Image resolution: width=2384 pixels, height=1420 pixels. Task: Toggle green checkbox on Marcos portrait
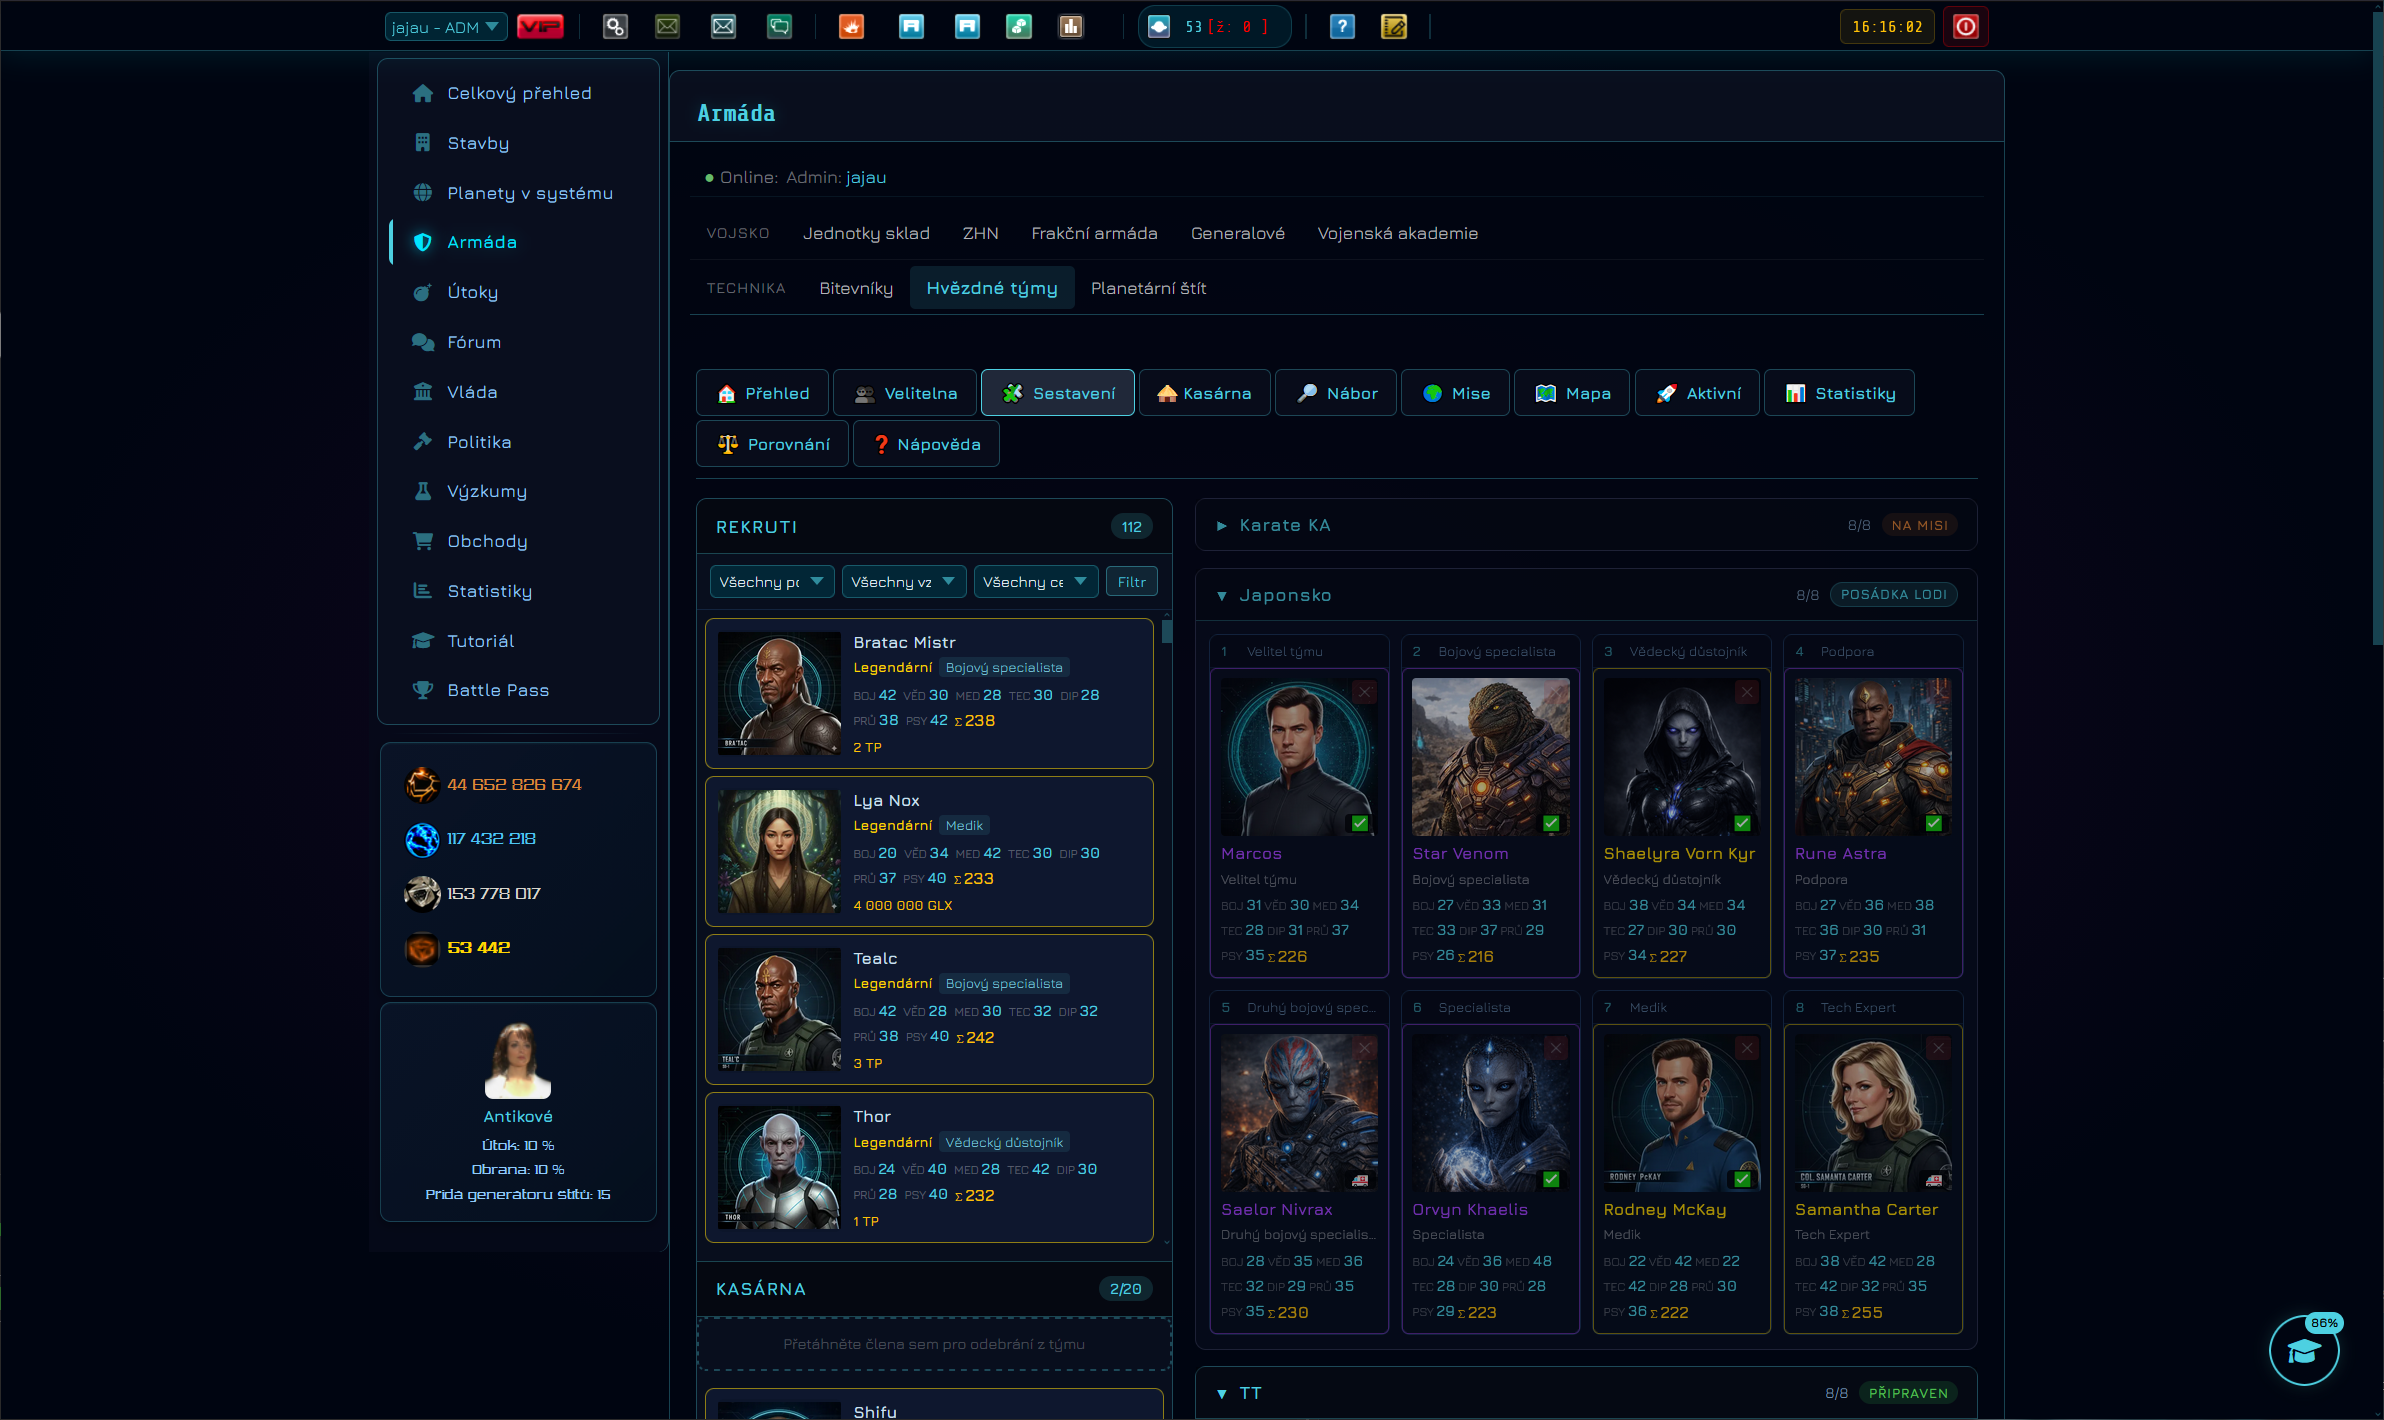click(1360, 823)
